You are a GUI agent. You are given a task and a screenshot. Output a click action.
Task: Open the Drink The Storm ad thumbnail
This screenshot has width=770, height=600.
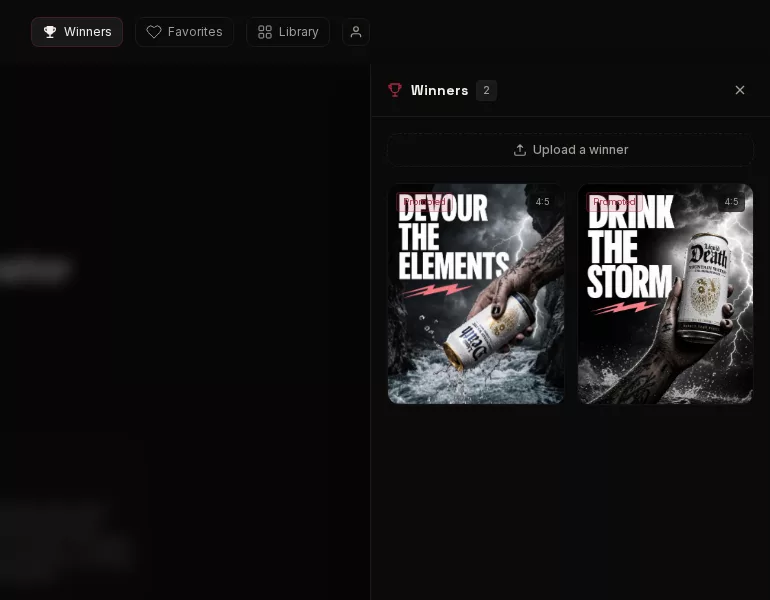click(x=665, y=294)
